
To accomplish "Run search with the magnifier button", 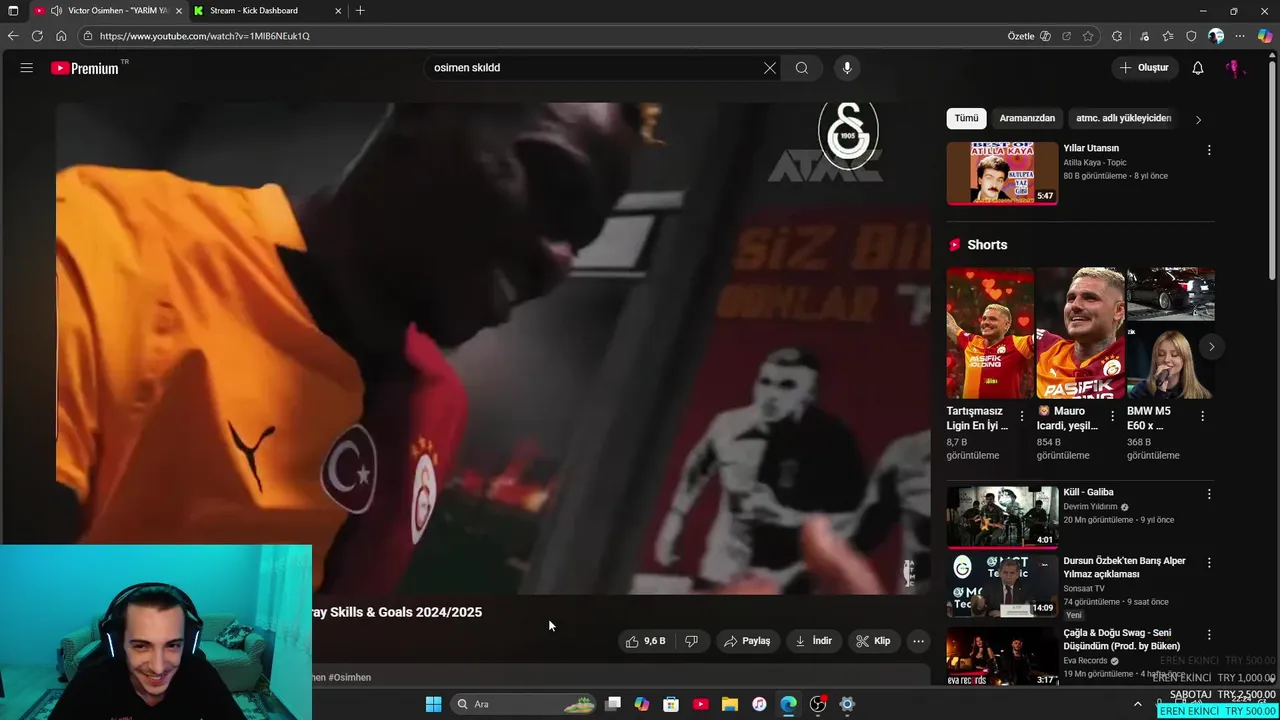I will click(802, 68).
